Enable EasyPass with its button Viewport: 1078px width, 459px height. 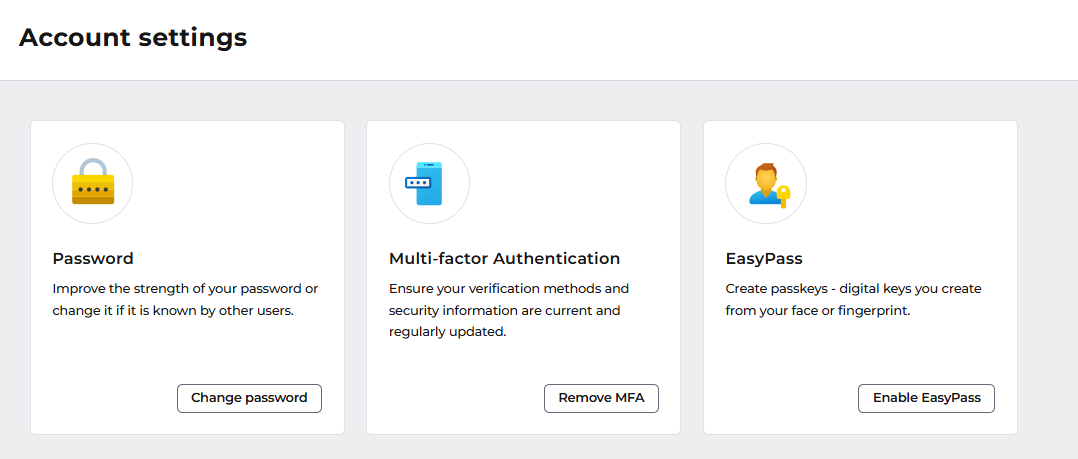[926, 398]
